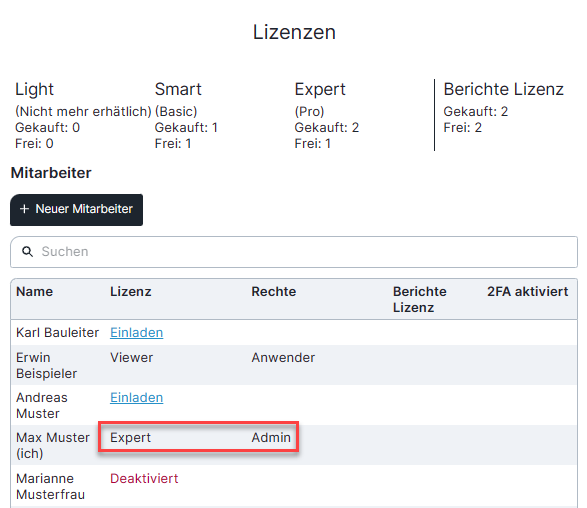
Task: Click the Neuer Mitarbeiter button
Action: pyautogui.click(x=76, y=210)
